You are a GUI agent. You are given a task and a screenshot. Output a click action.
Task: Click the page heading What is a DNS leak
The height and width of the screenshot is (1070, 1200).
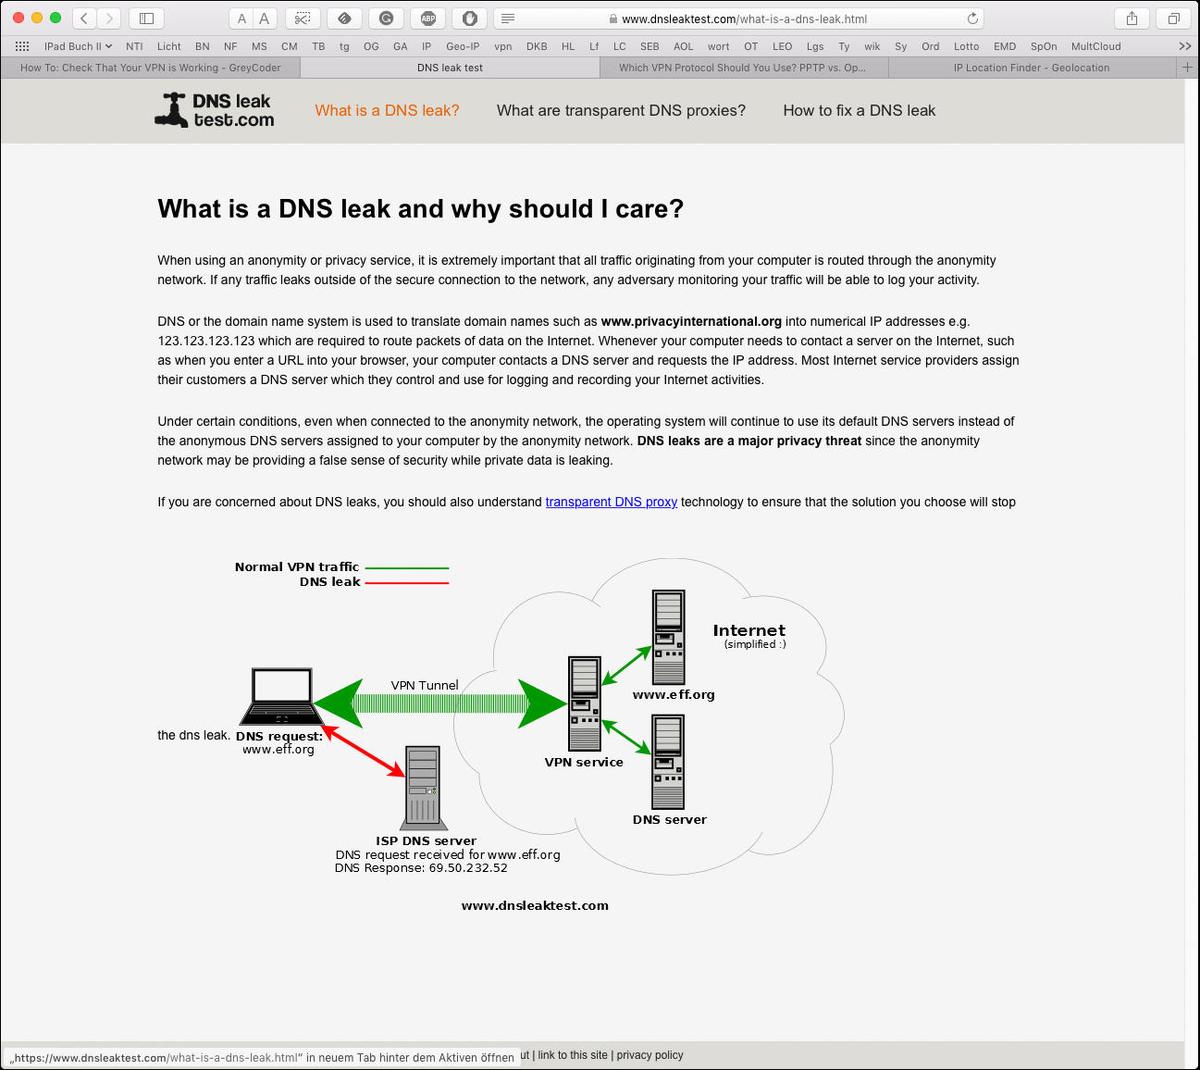(421, 209)
